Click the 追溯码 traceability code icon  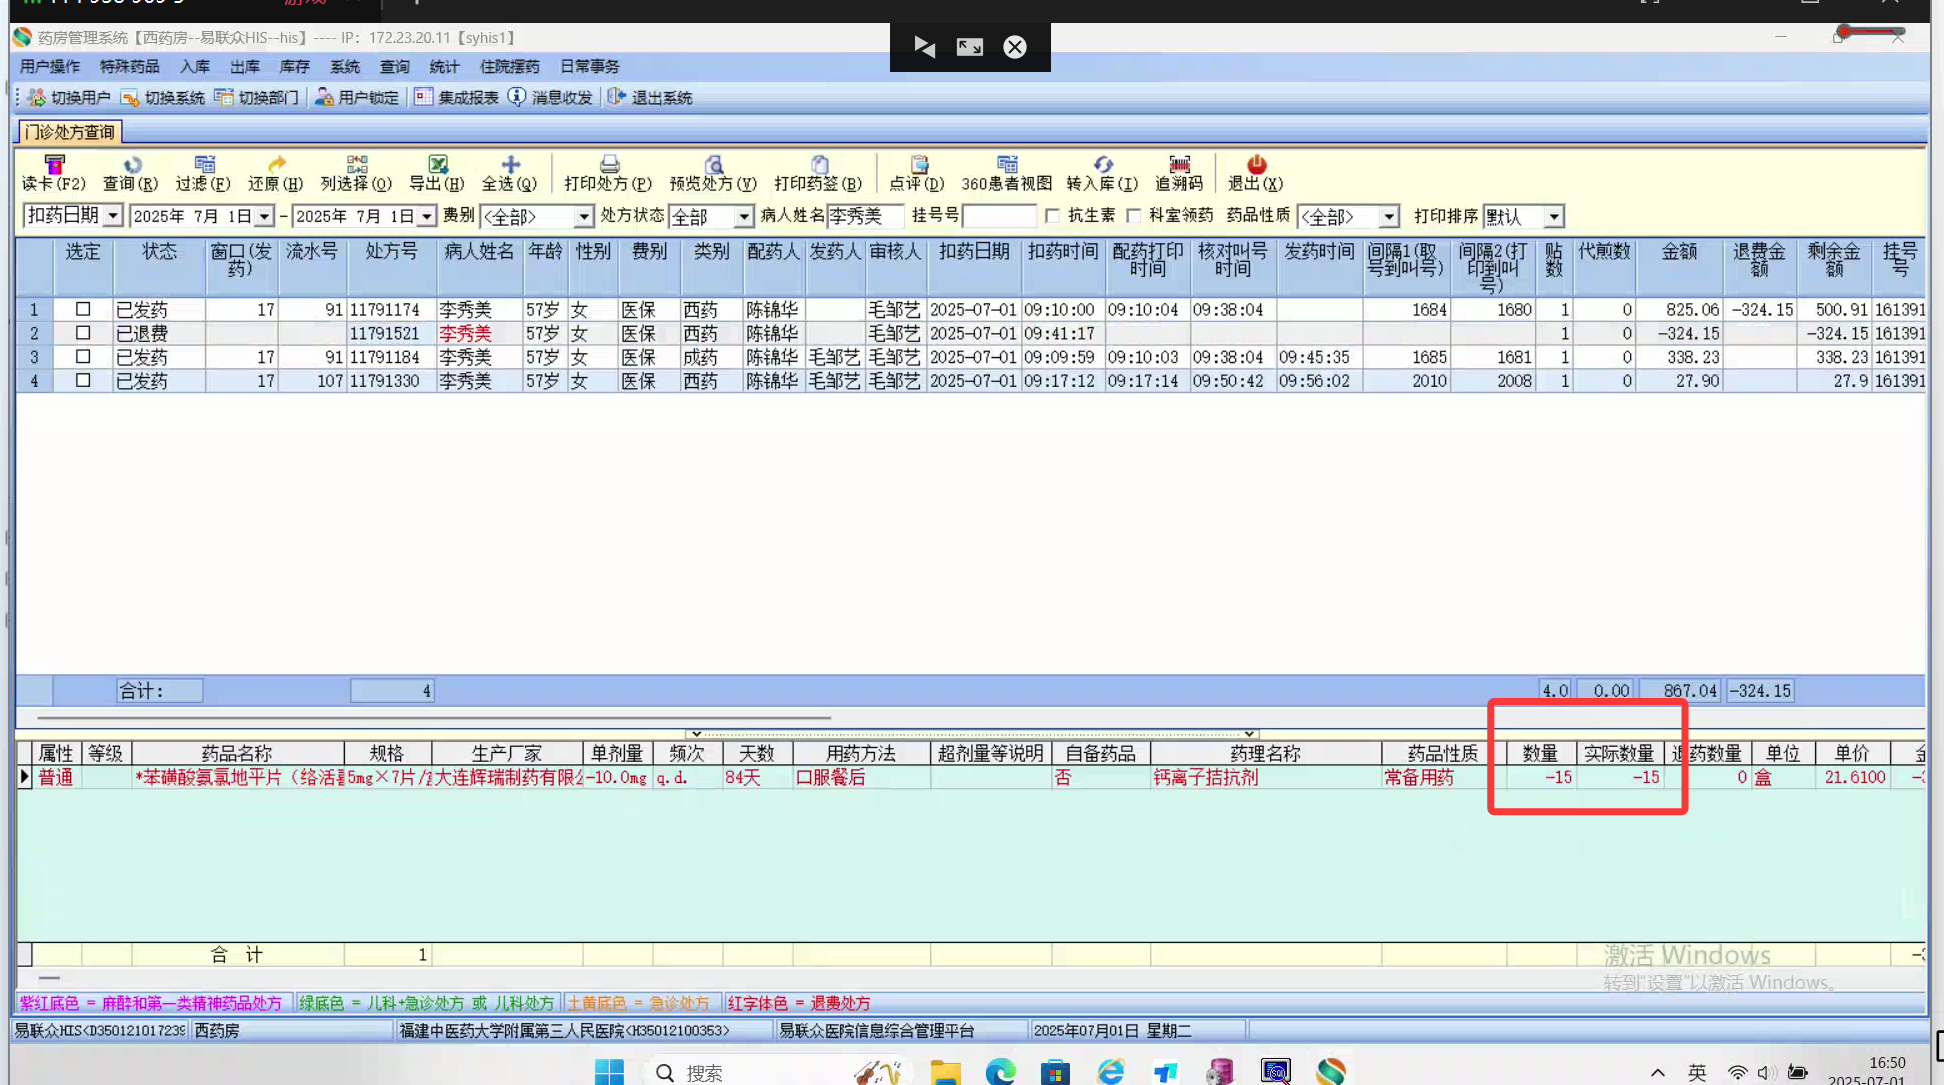(x=1179, y=165)
